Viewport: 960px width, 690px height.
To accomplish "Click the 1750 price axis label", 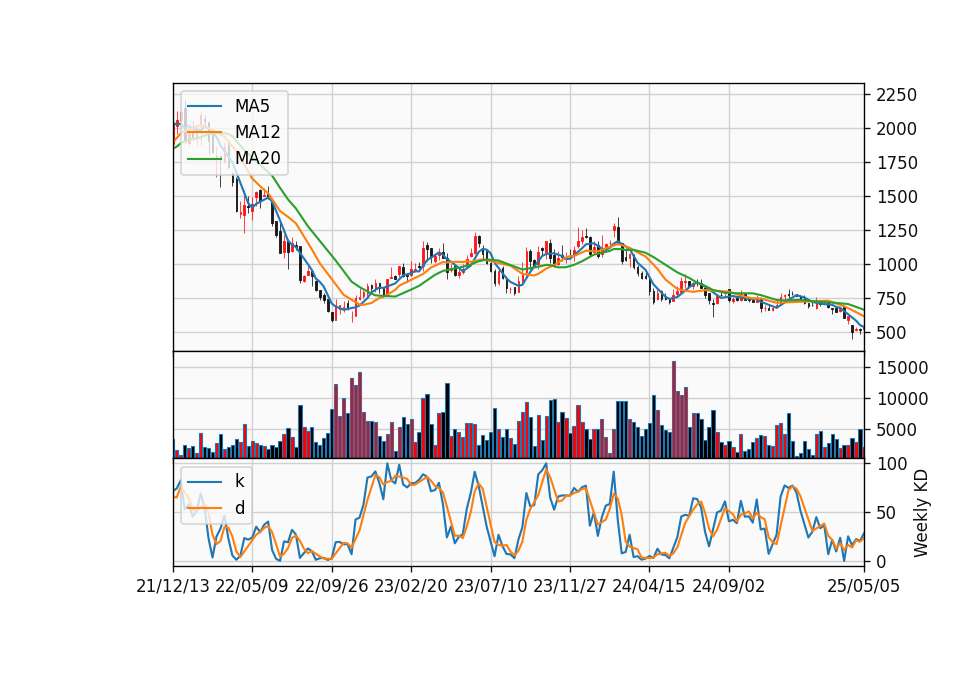I will tap(897, 163).
